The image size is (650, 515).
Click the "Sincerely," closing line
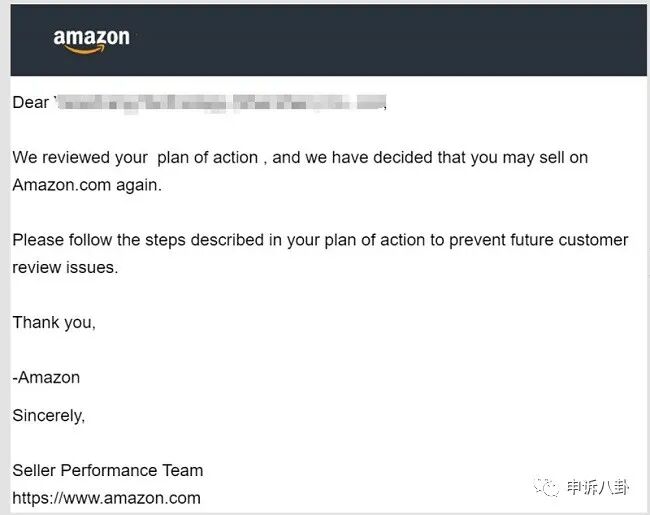(48, 415)
